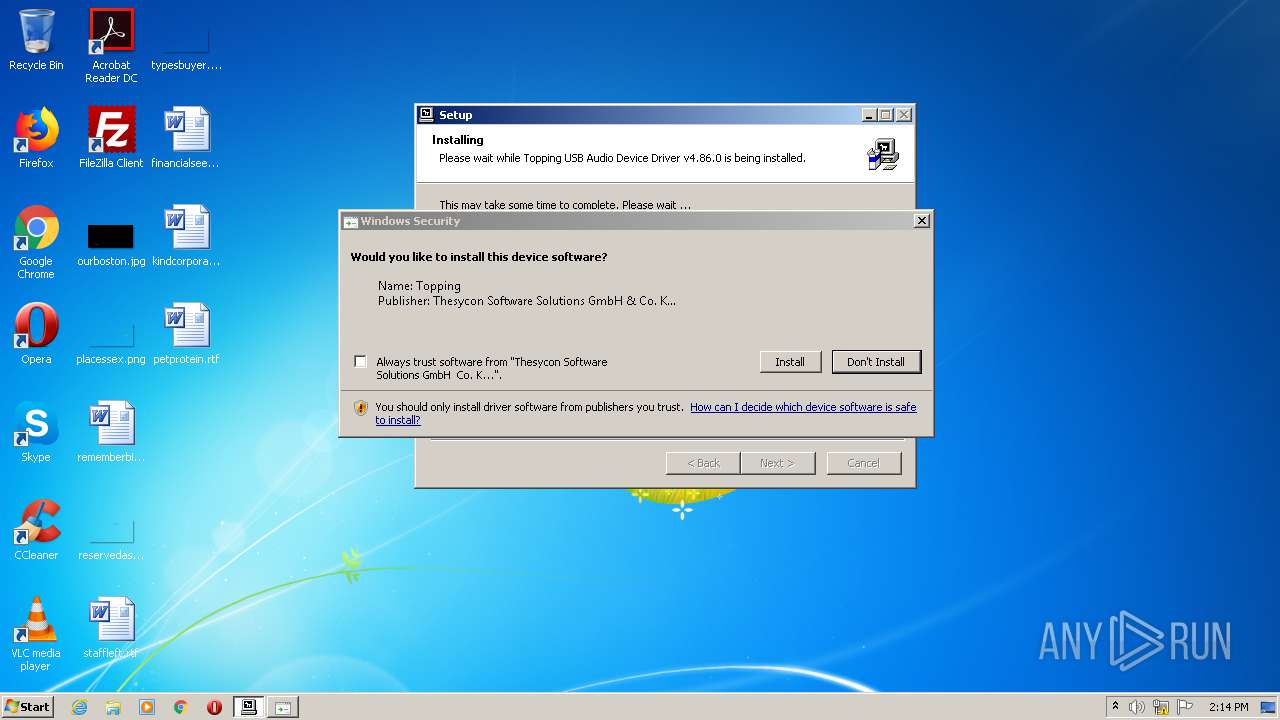
Task: Check Always trust software from Thesycon
Action: (x=360, y=362)
